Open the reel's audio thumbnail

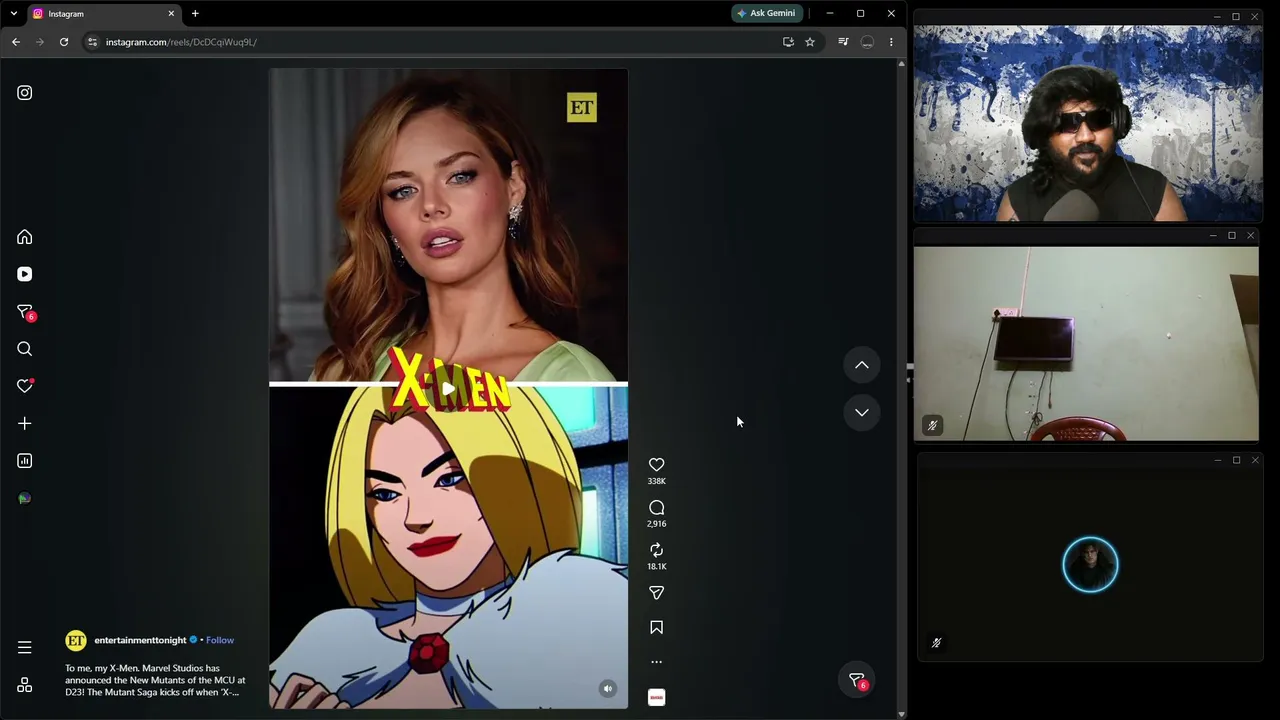coord(656,697)
